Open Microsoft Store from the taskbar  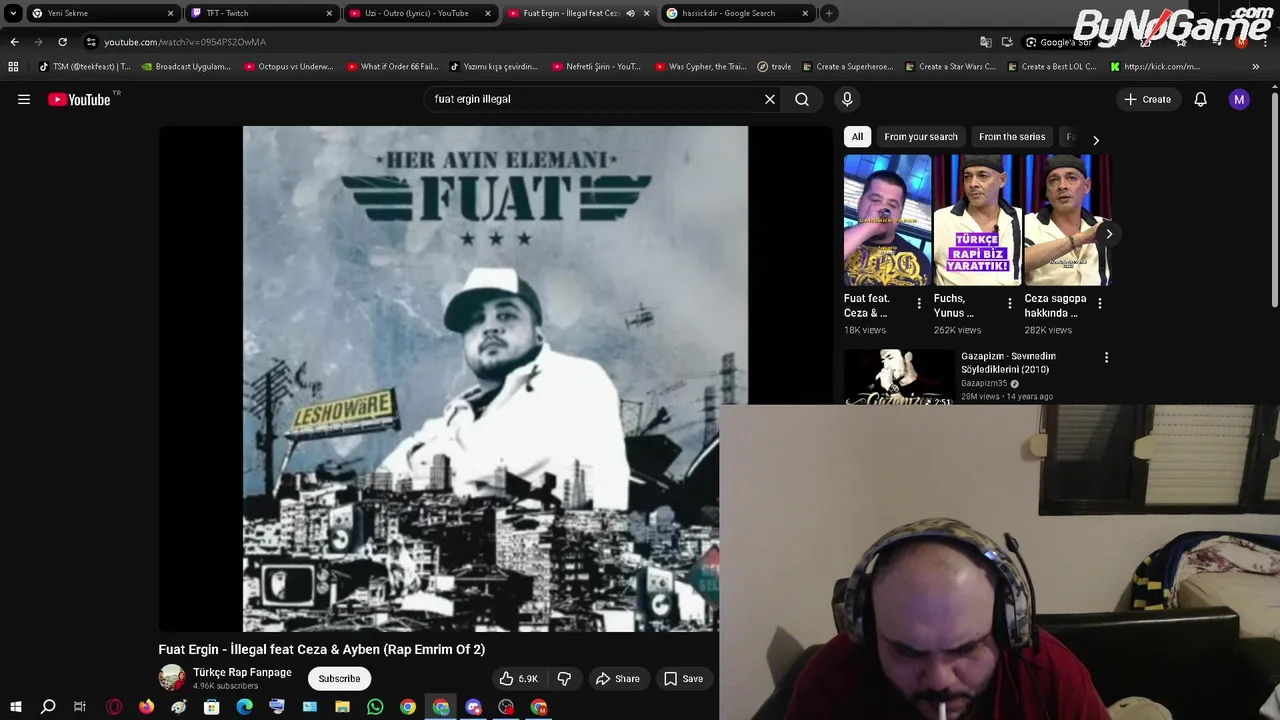click(211, 707)
